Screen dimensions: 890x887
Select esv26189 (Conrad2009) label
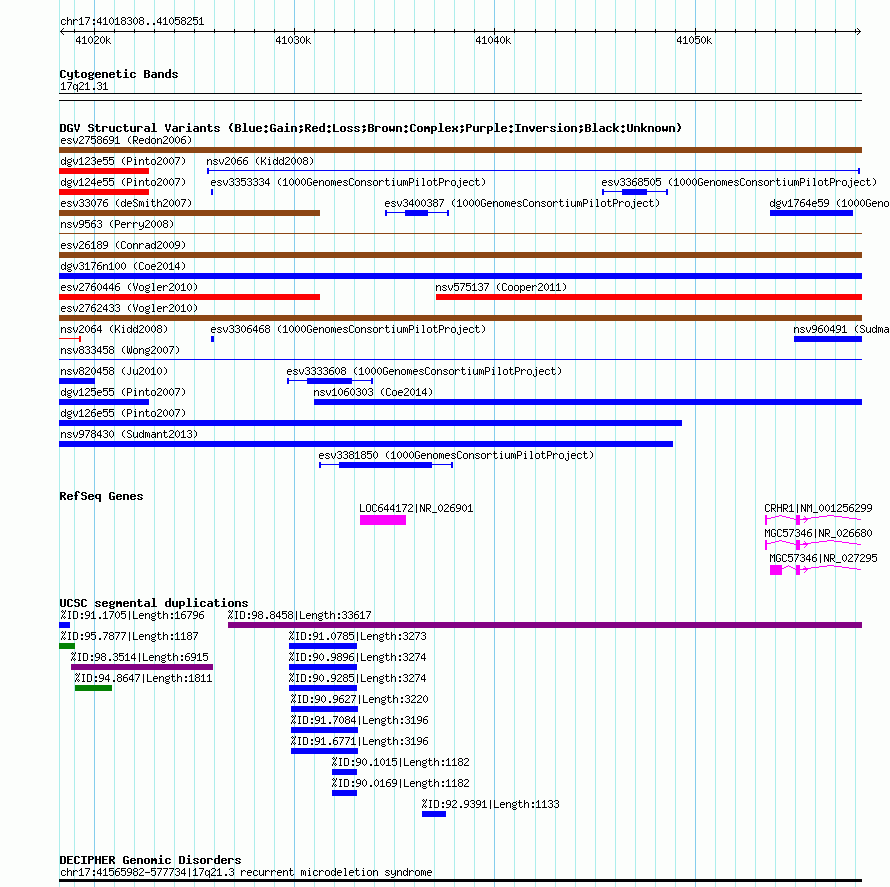coord(123,245)
